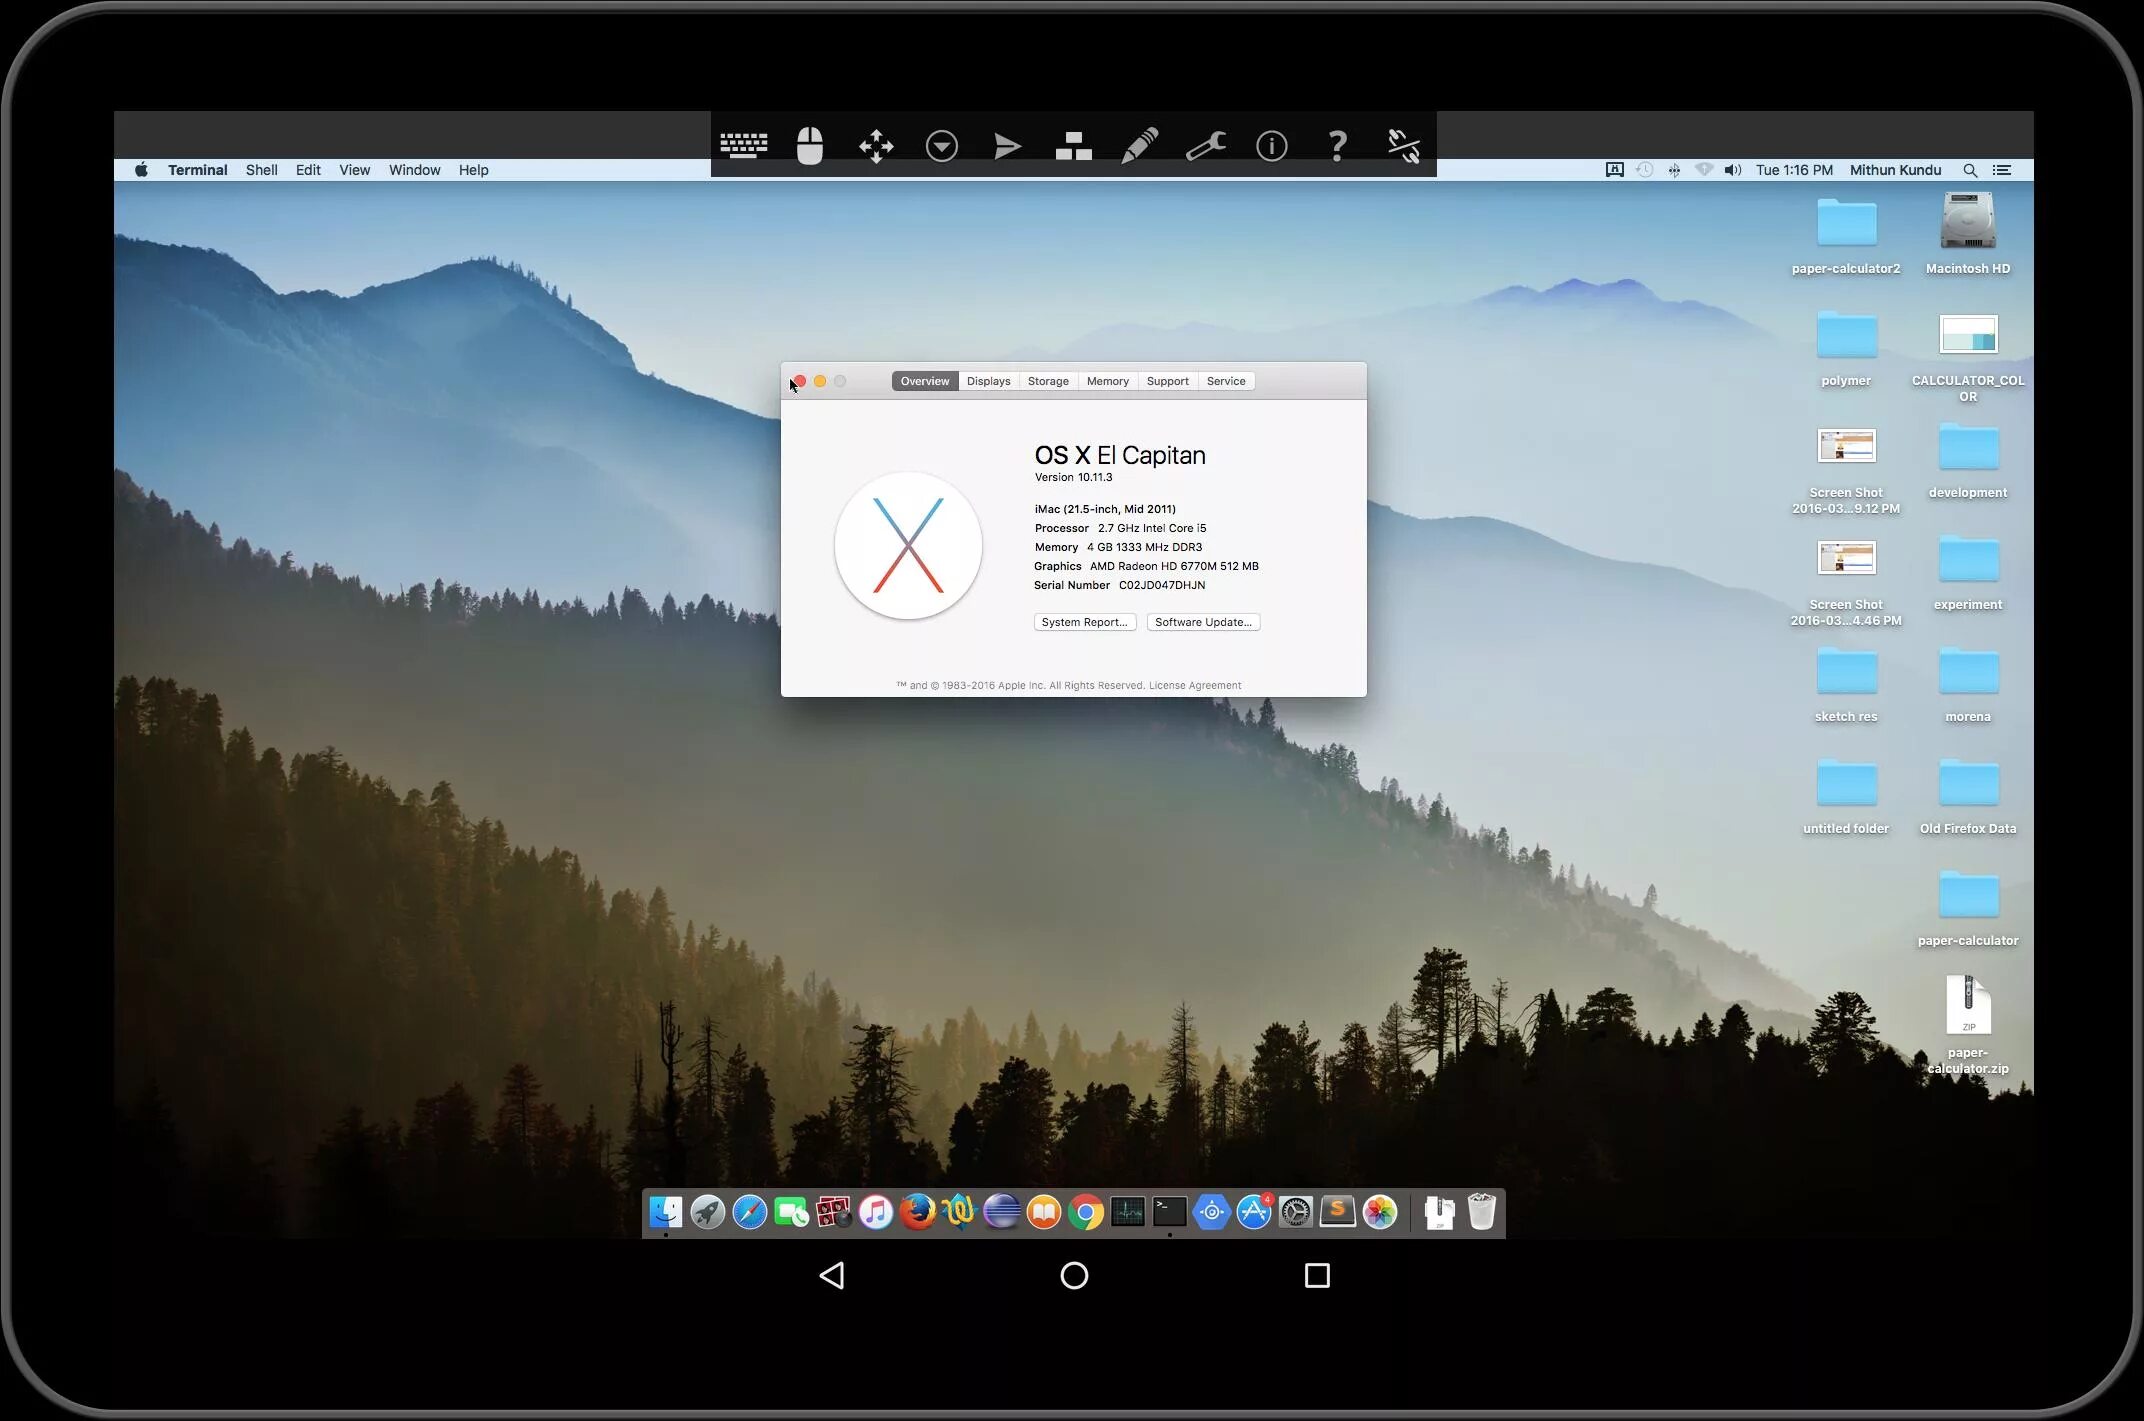
Task: Click the Bluetooth menu bar icon
Action: (1674, 170)
